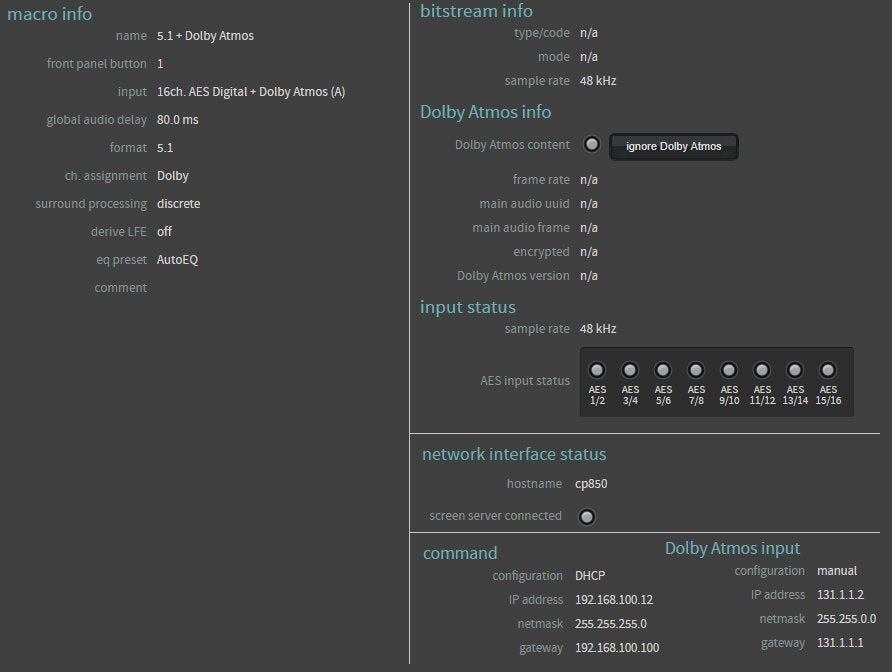
Task: Click the command netmask '255.255.255.0'
Action: click(610, 624)
